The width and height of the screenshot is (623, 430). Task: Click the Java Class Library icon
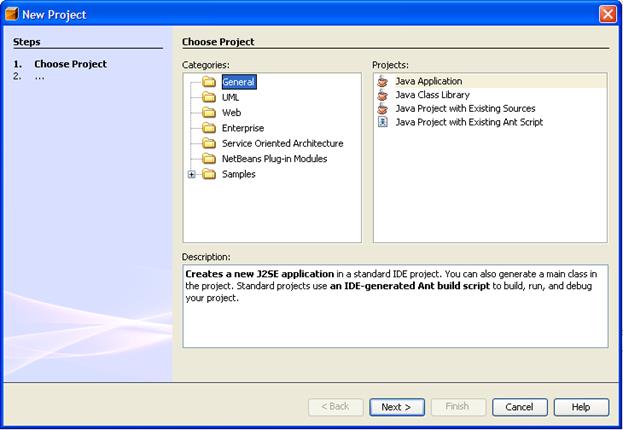point(382,95)
